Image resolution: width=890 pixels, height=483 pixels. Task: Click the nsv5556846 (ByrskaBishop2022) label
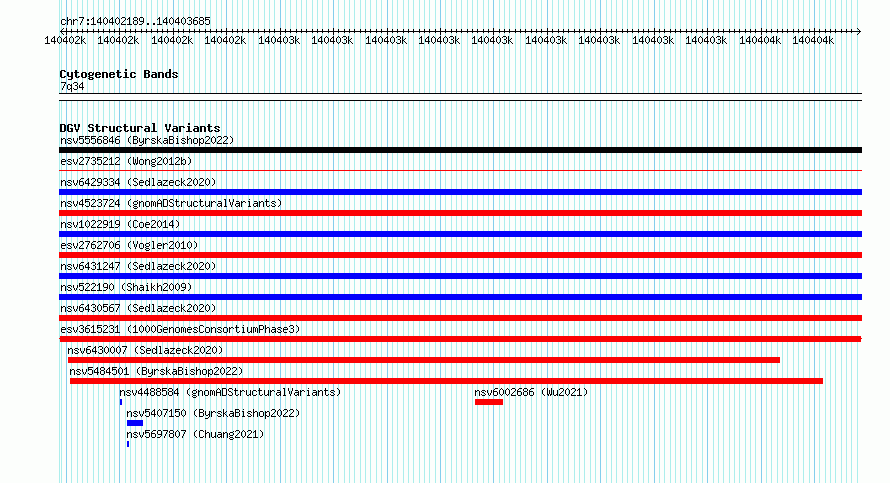[x=147, y=140]
